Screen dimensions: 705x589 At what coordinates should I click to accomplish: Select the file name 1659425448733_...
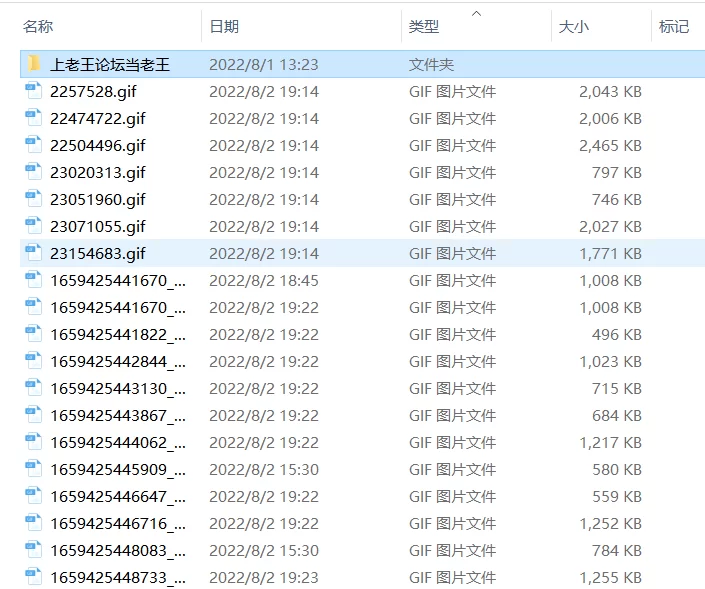click(x=118, y=577)
